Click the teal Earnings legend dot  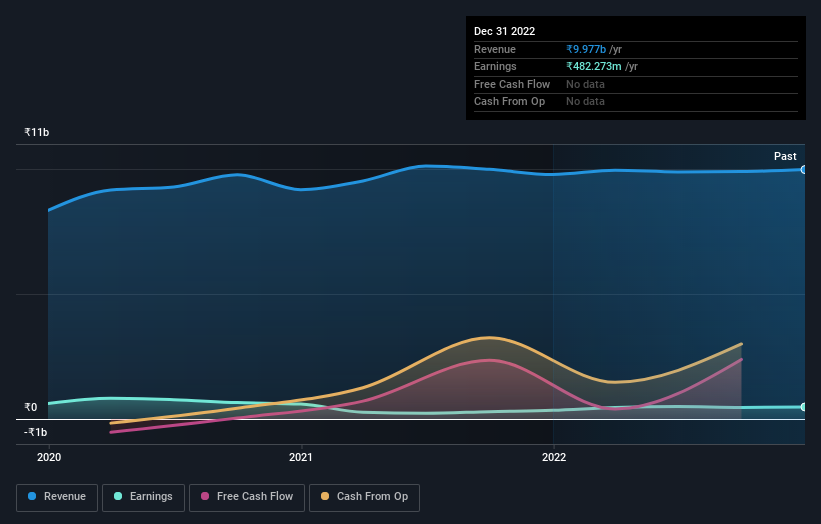118,496
